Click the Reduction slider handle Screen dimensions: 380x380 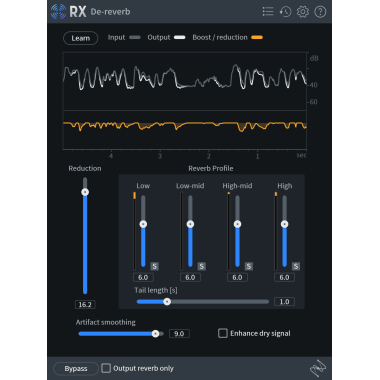[x=85, y=192]
